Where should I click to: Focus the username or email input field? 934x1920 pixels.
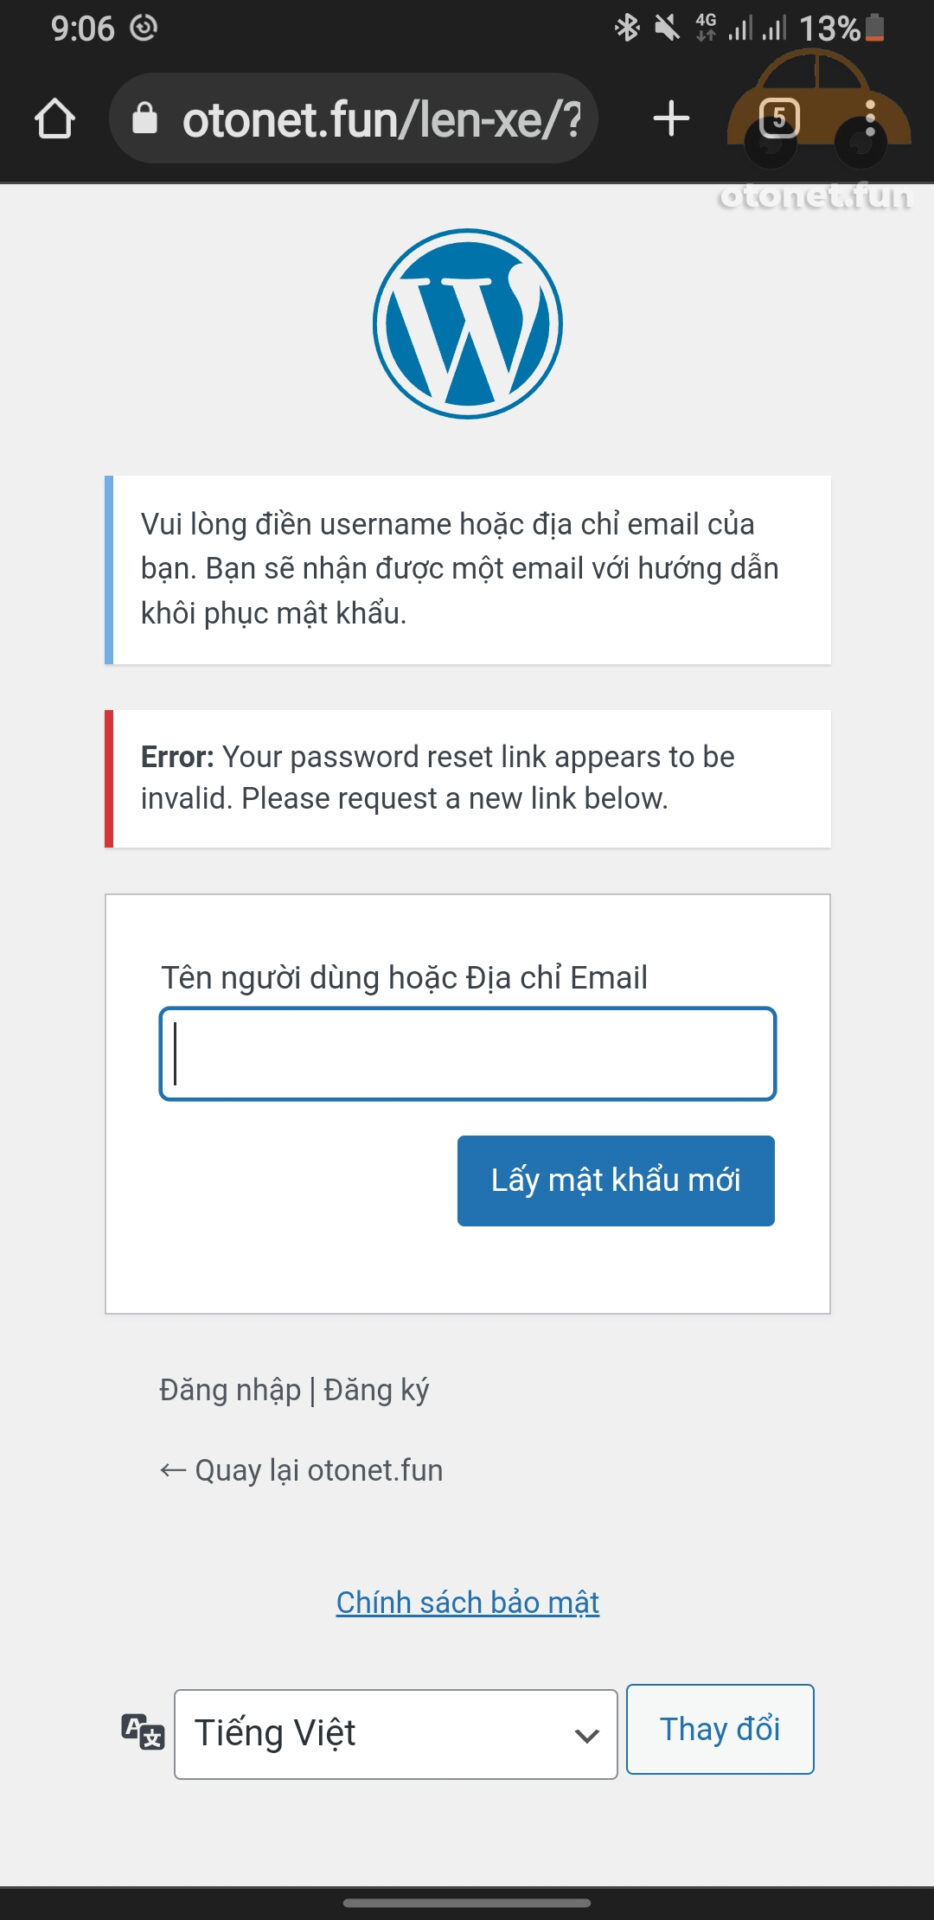[468, 1054]
